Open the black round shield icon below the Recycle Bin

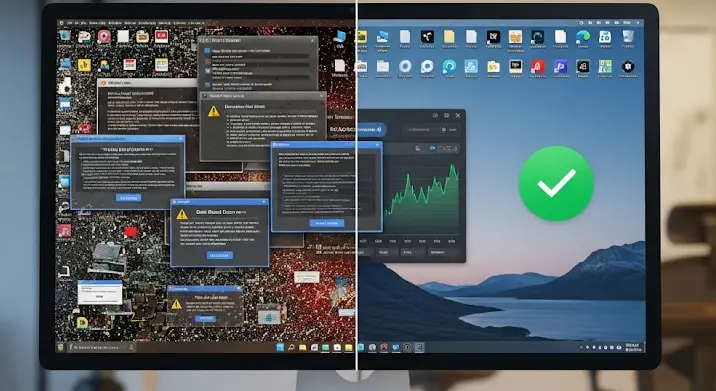click(628, 67)
